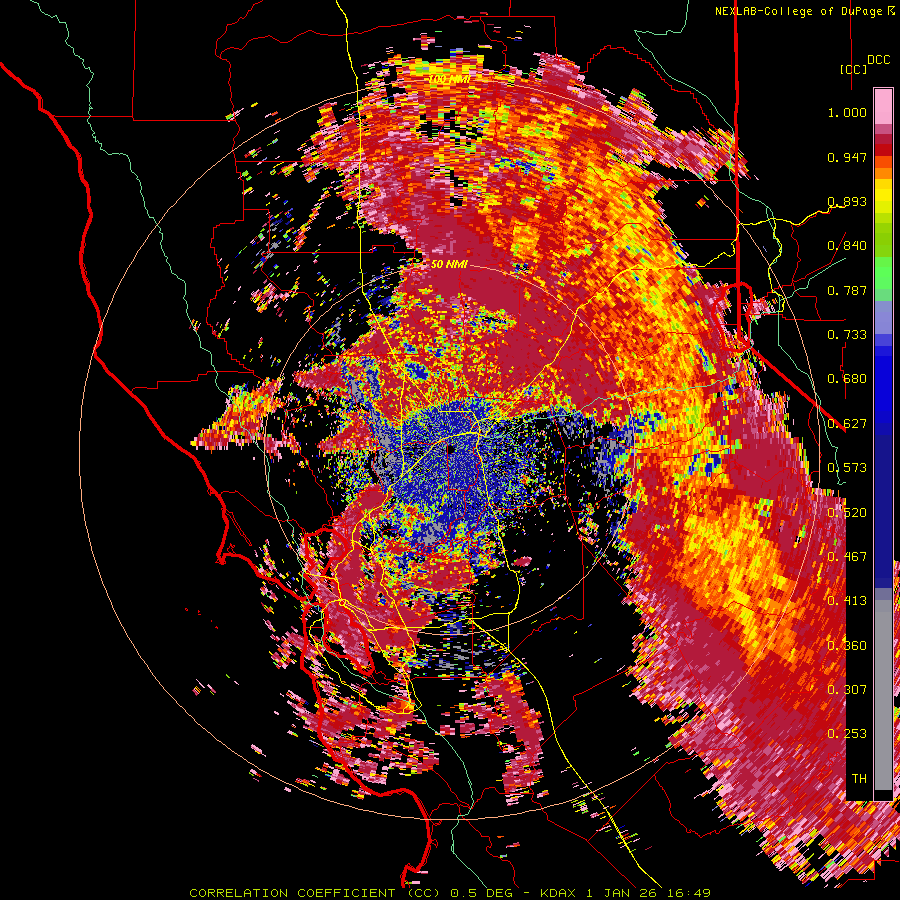Select the TH label at scale bottom
The height and width of the screenshot is (900, 900).
(859, 779)
